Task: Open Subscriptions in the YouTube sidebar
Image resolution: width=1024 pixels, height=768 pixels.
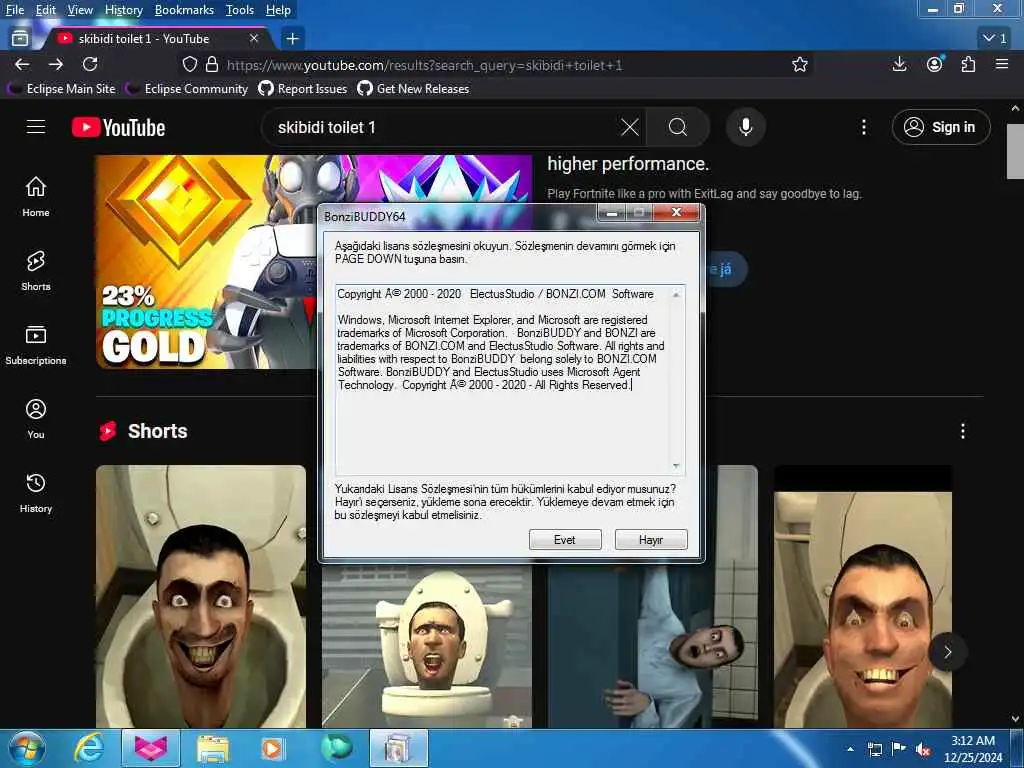Action: (36, 345)
